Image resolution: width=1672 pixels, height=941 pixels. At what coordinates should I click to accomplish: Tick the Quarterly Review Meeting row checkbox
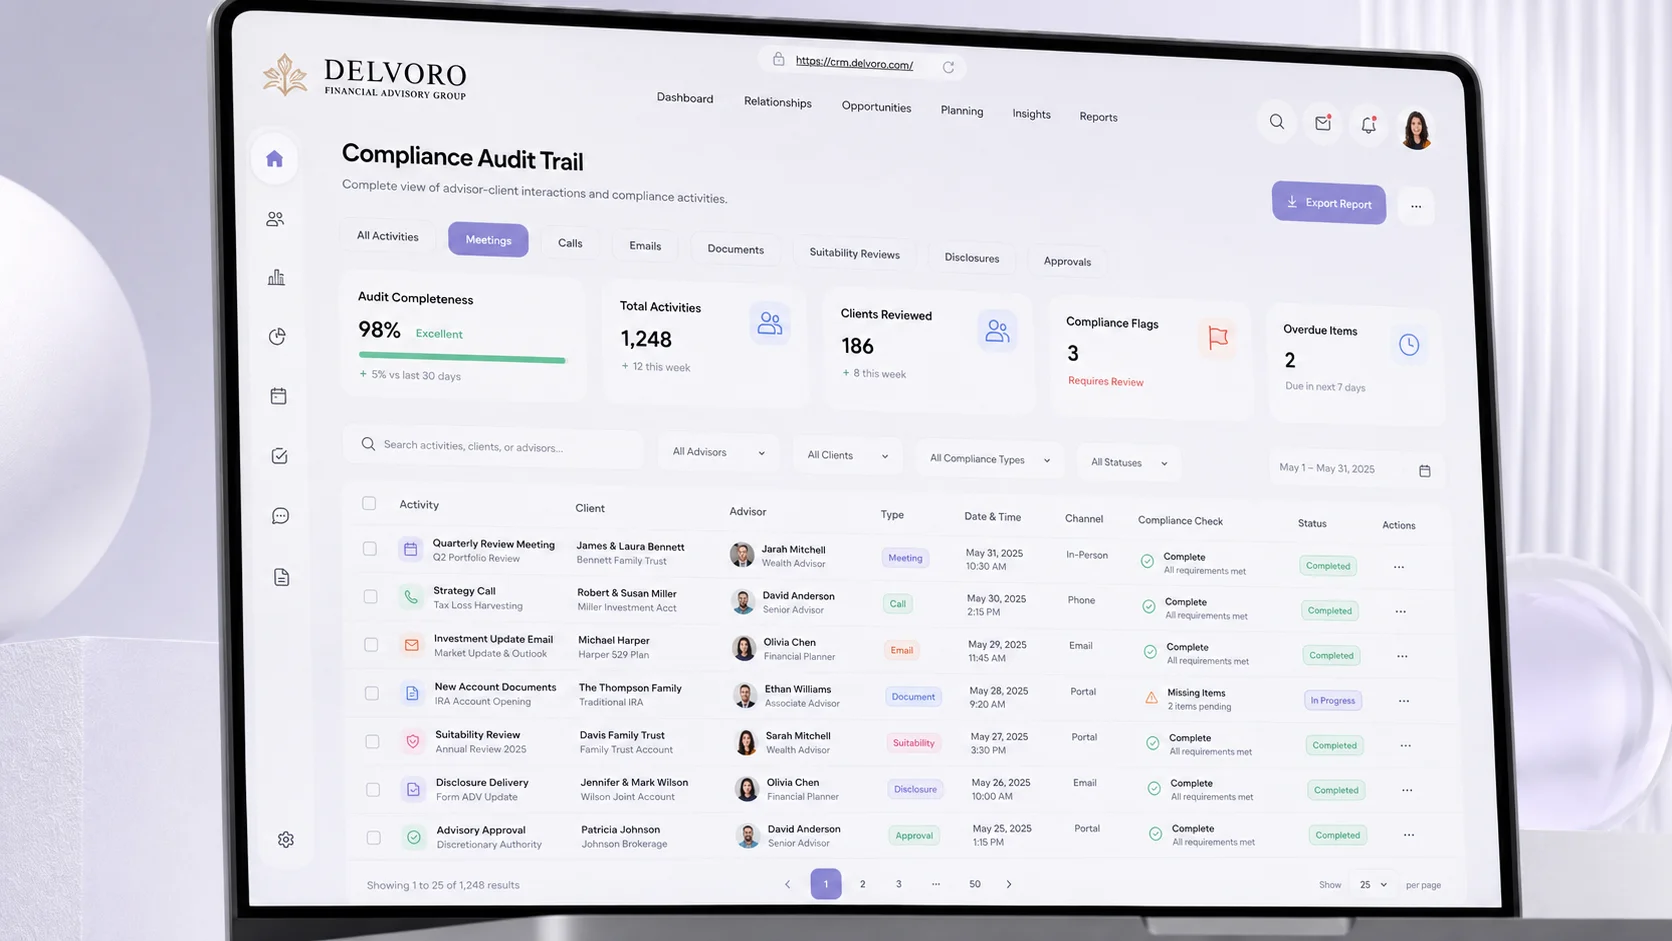coord(370,549)
